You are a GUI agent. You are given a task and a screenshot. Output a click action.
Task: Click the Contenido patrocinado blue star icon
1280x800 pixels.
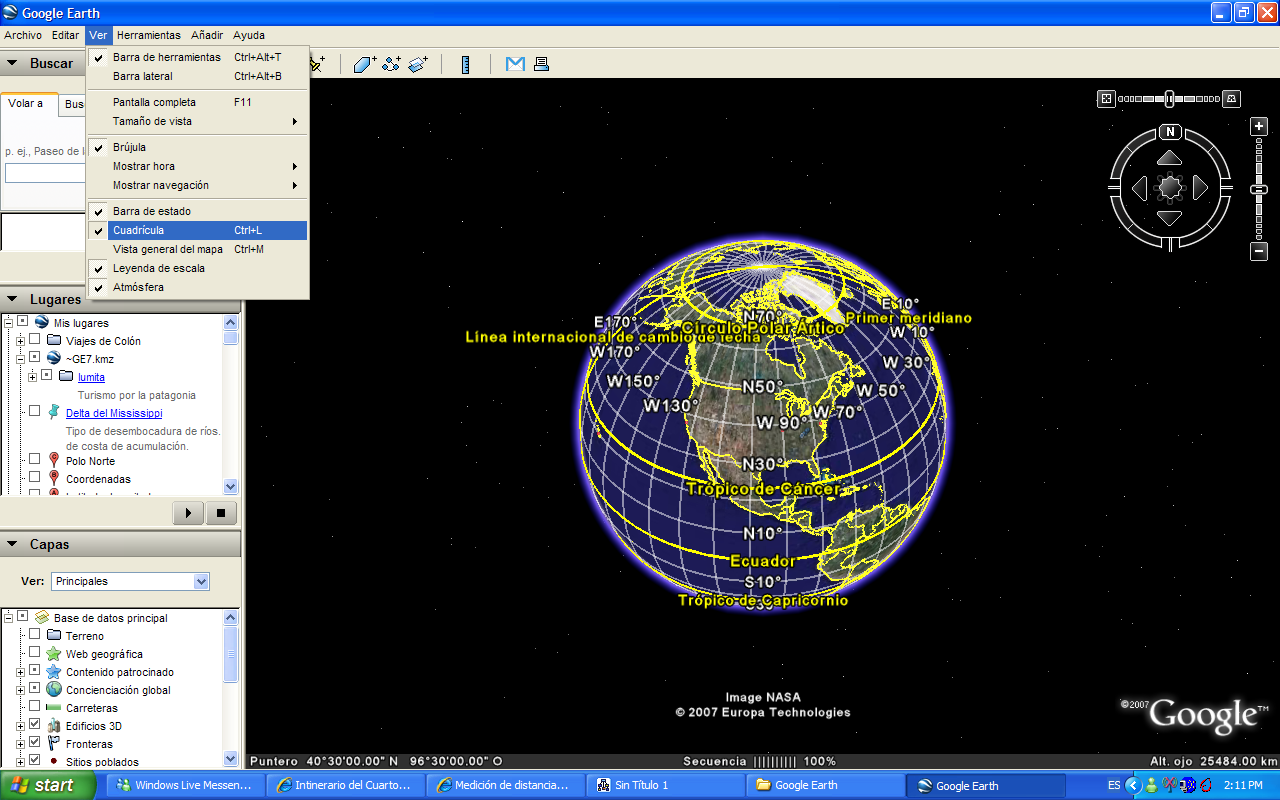pos(54,672)
